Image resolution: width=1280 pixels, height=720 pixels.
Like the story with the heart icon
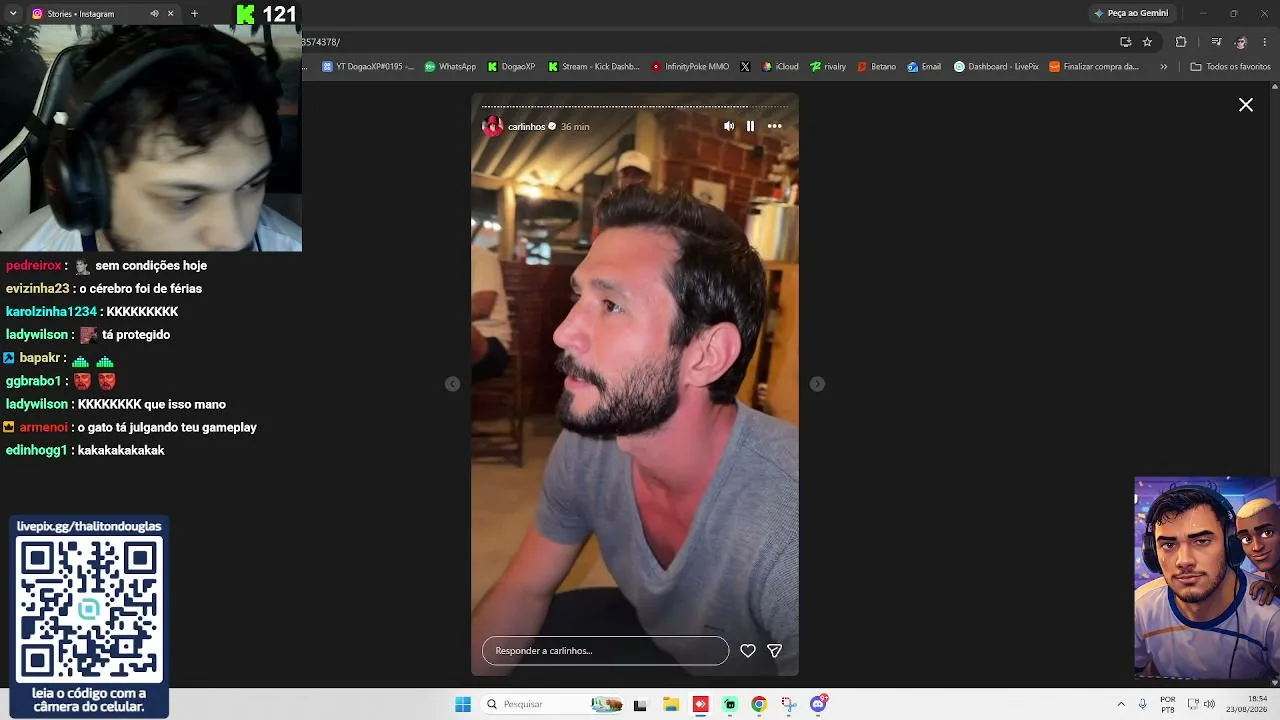(747, 651)
